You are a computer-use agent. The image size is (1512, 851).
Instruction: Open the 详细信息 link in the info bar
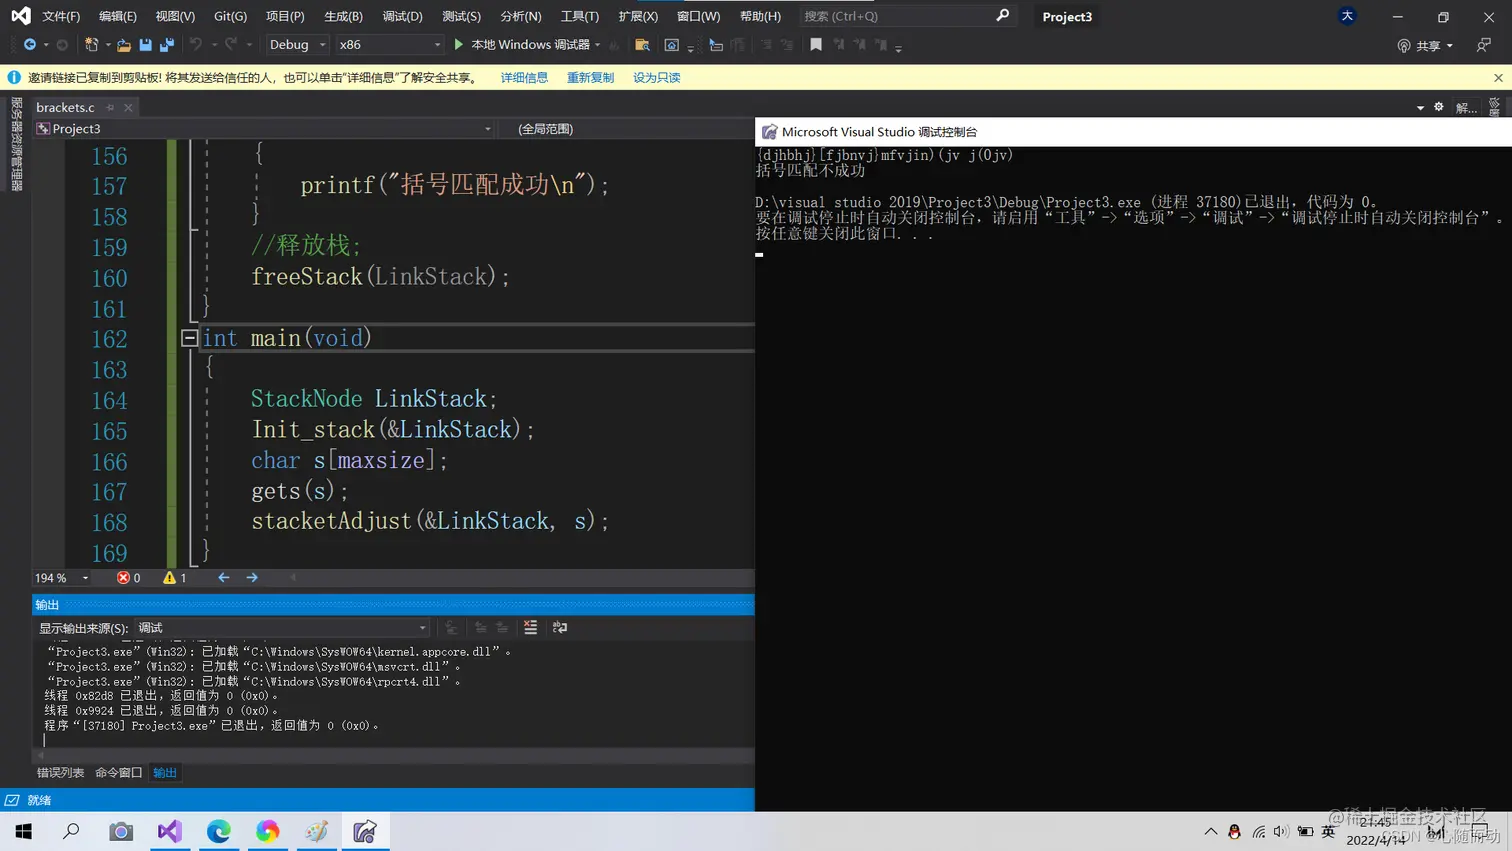pos(524,78)
